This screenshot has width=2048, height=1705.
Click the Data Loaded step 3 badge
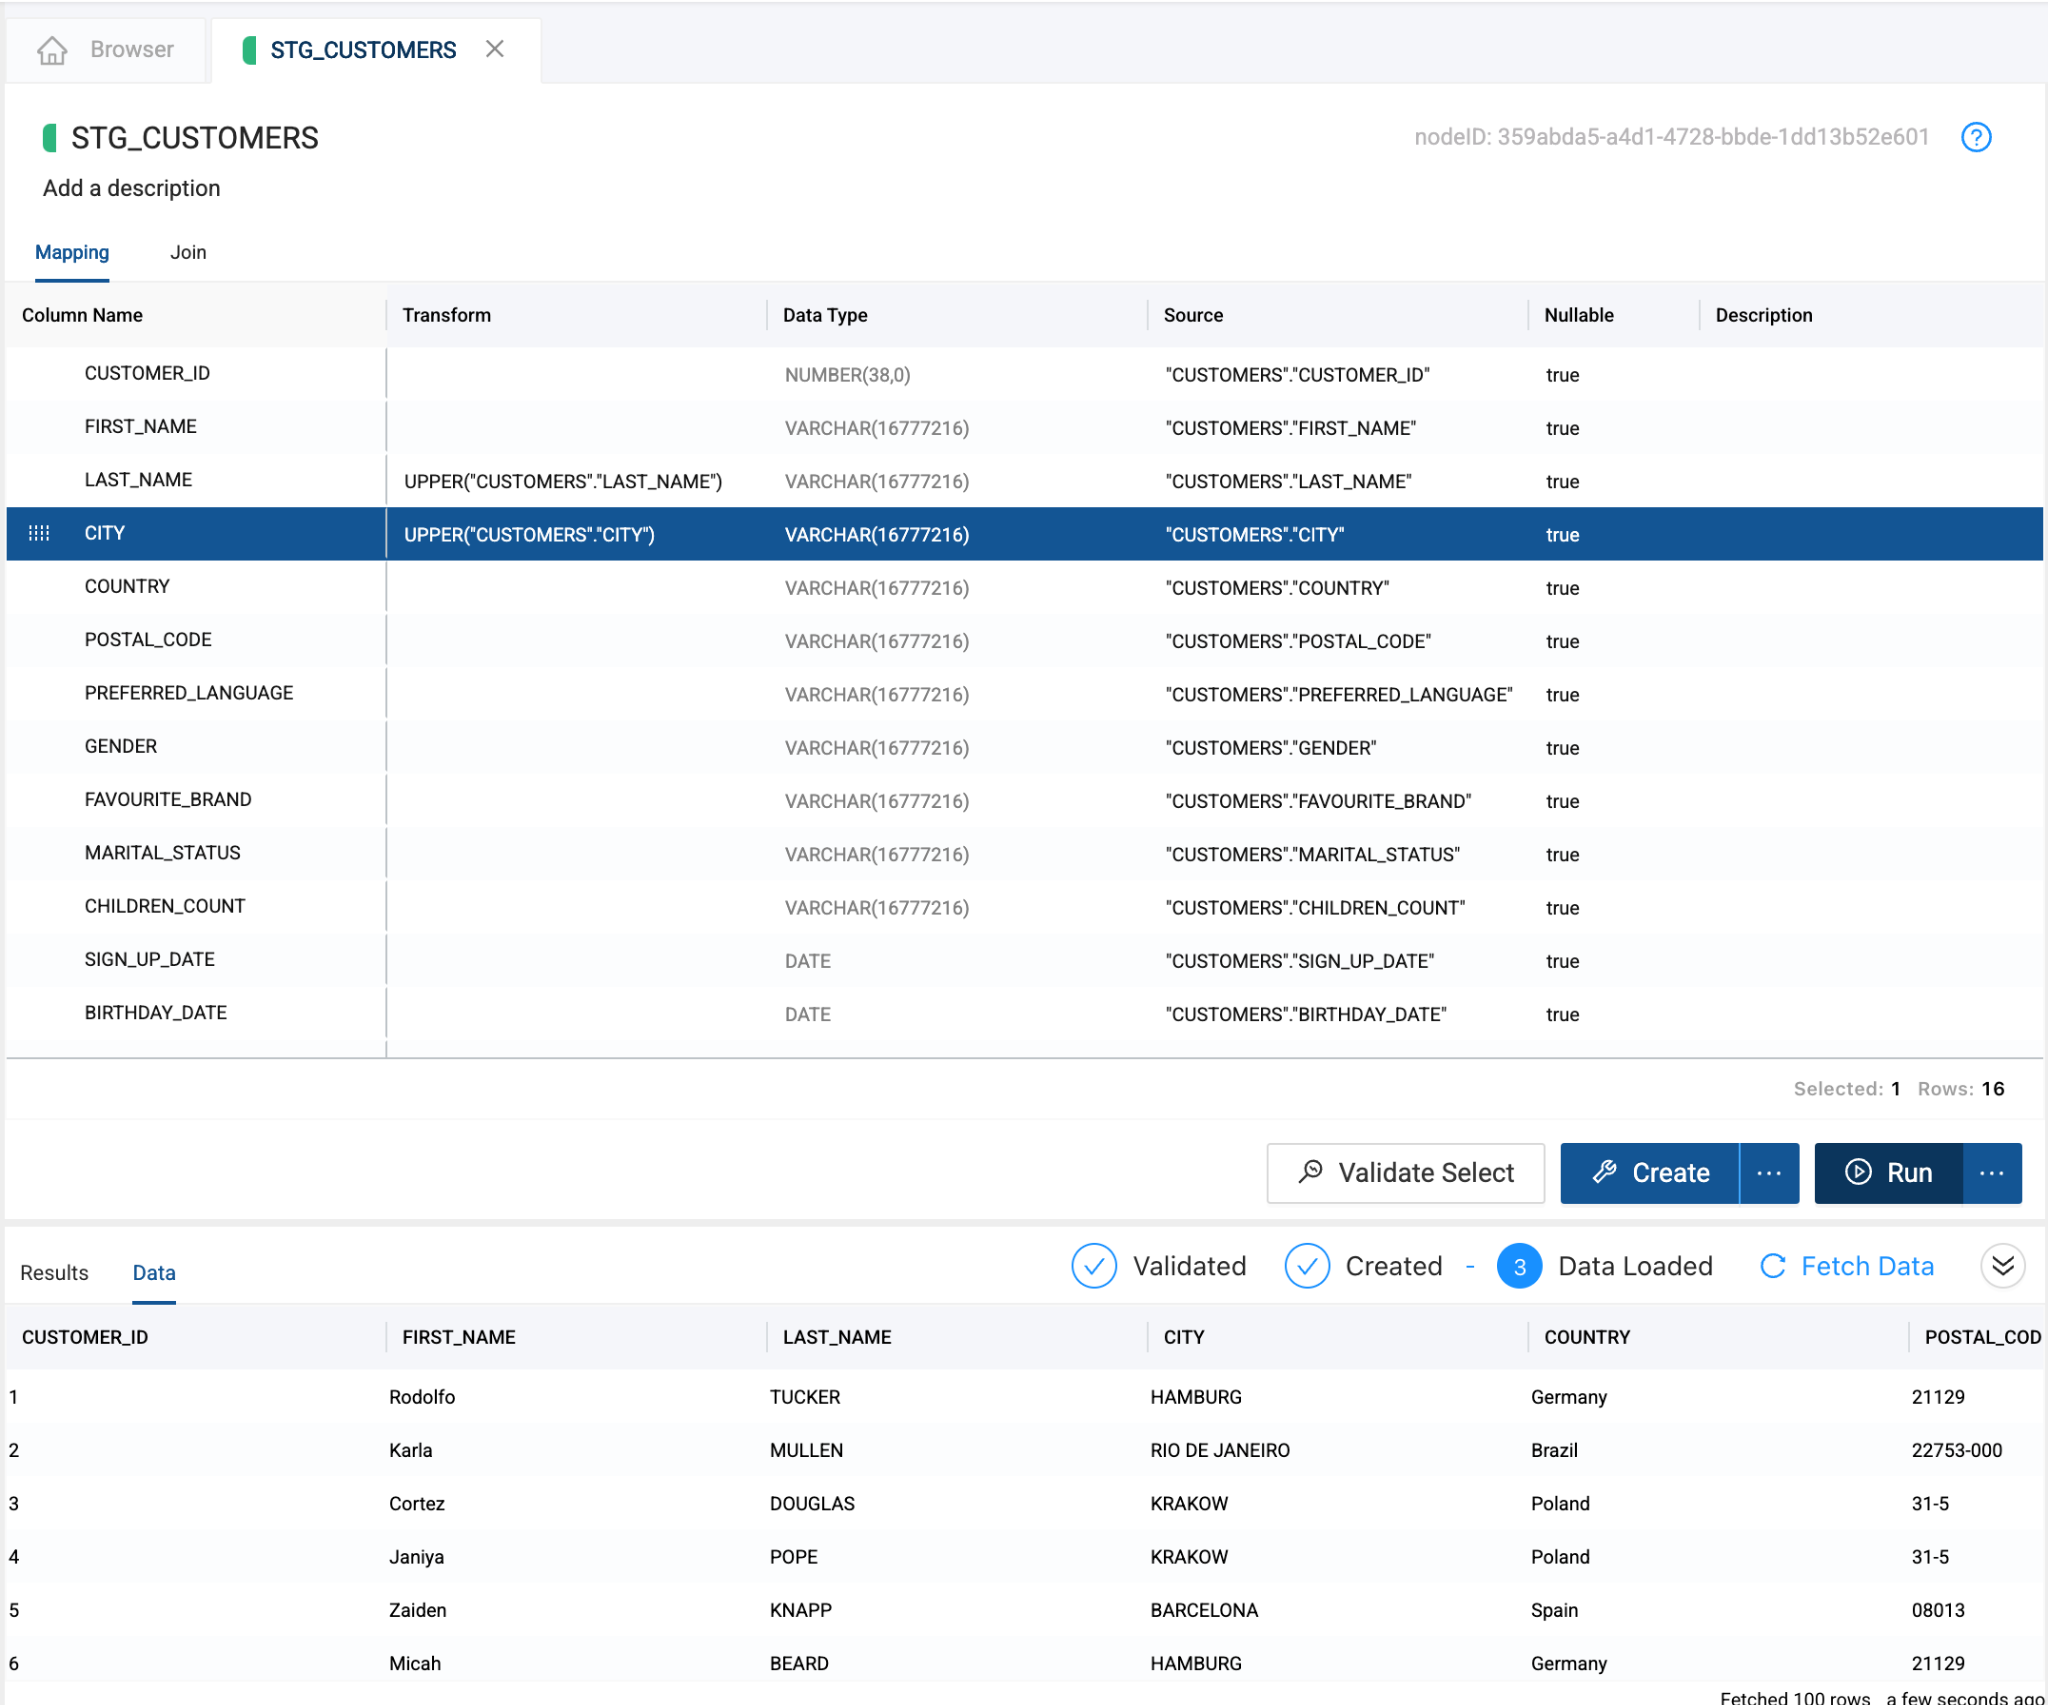point(1519,1266)
